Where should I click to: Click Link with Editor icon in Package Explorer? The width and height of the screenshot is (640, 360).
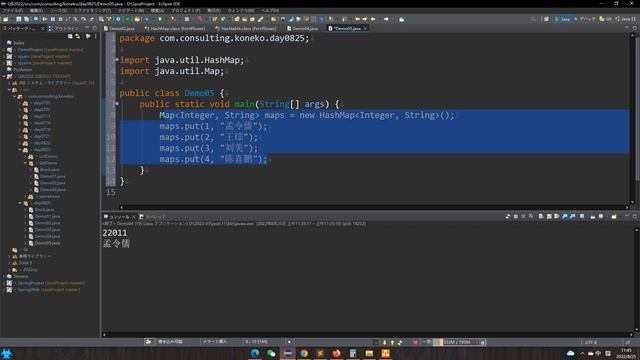pos(78,36)
